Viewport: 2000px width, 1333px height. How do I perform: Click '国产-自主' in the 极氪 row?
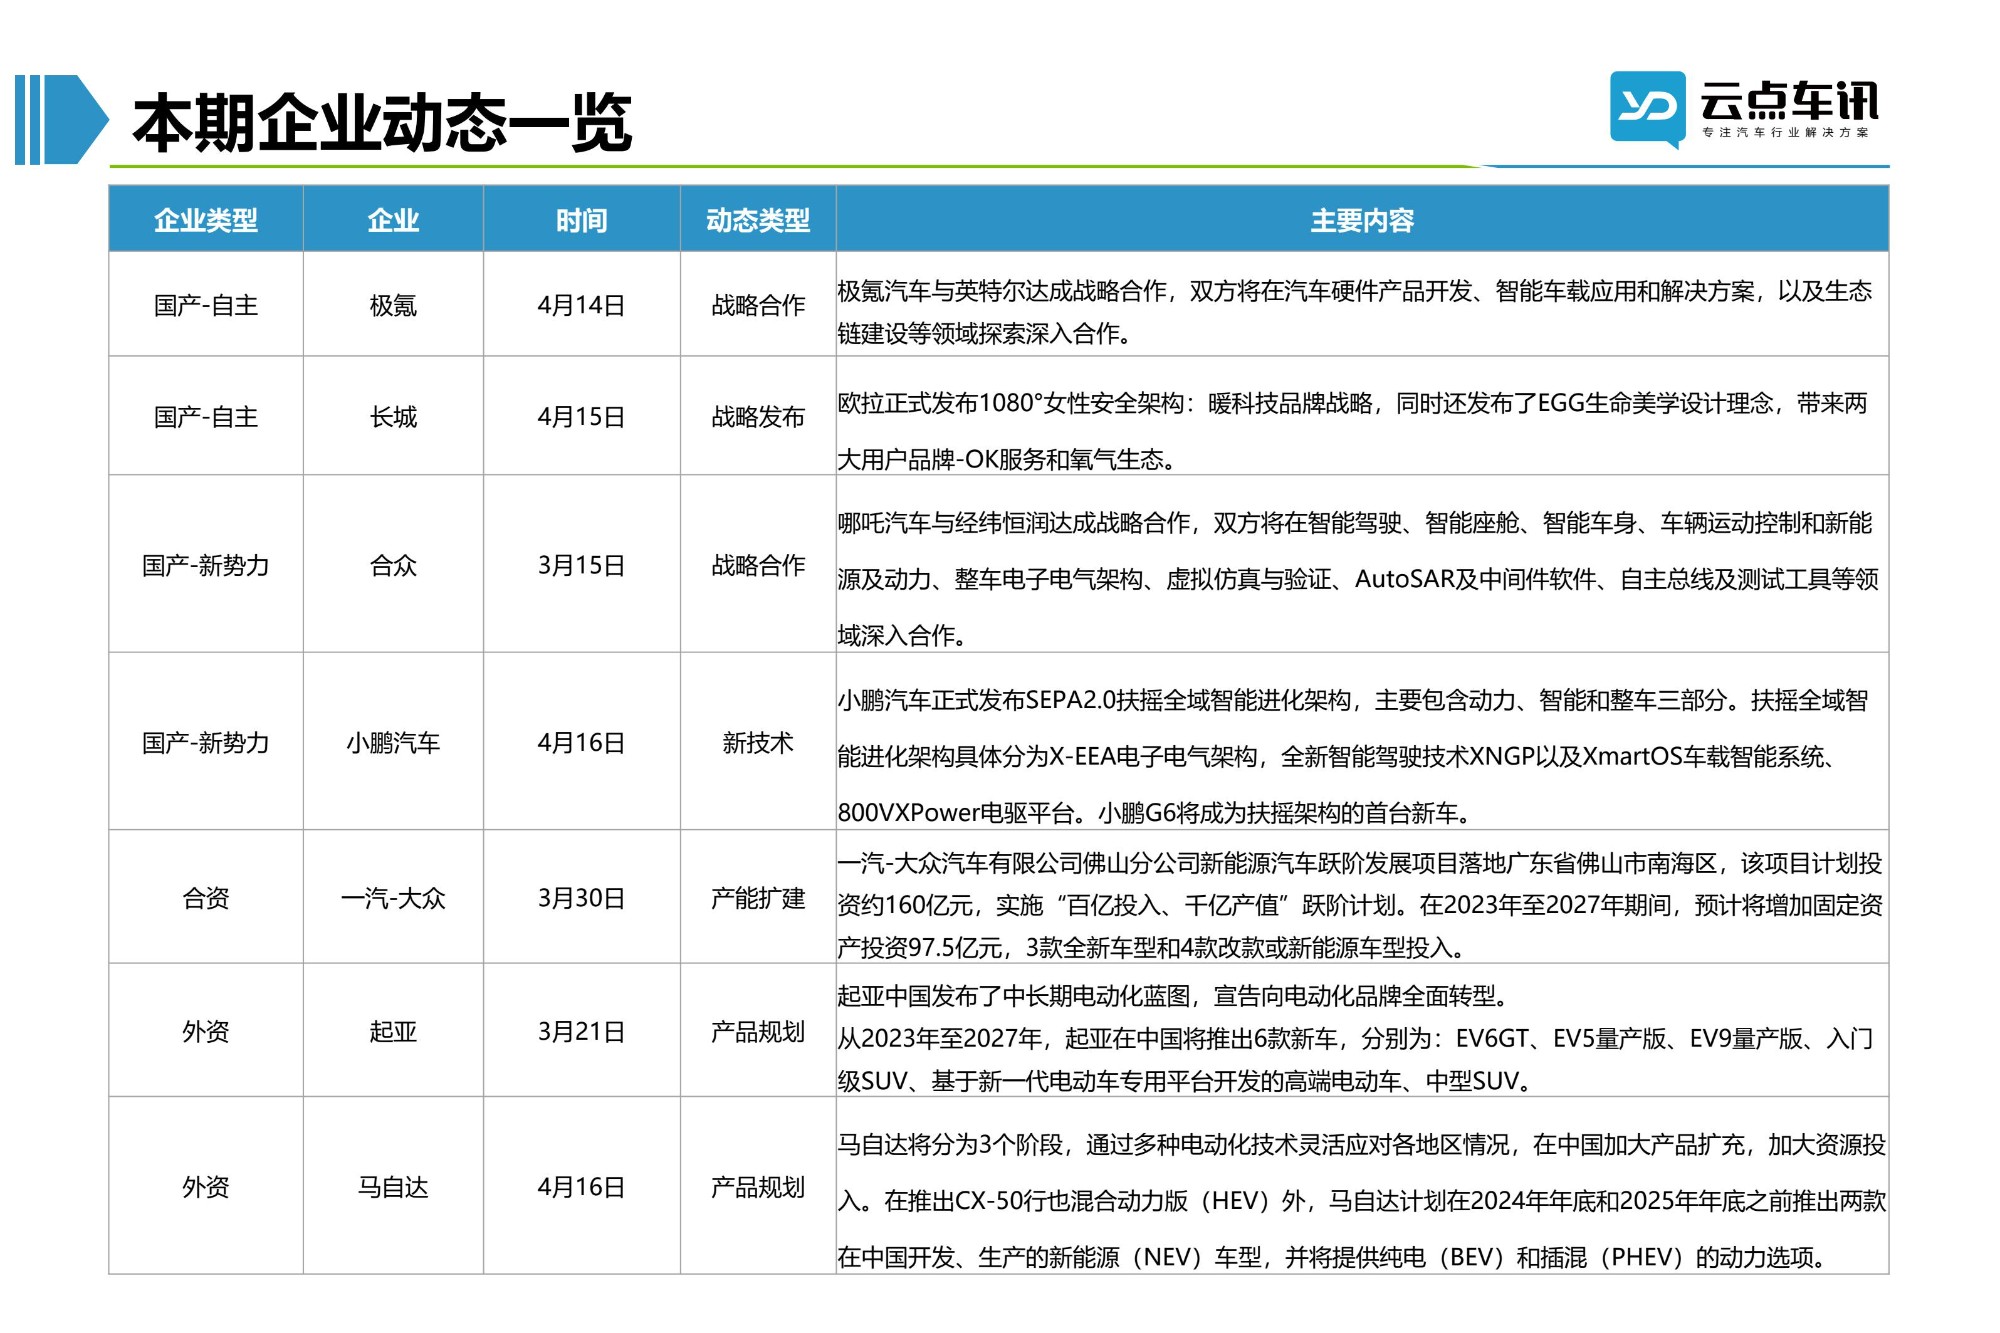tap(206, 305)
